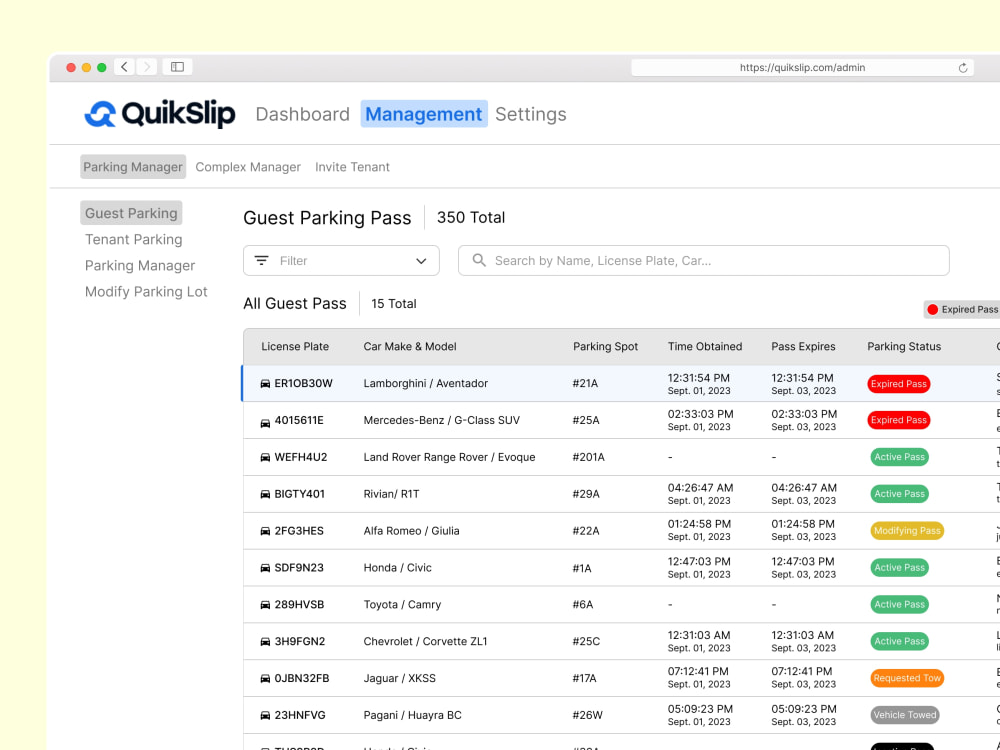Click red dot in Expired Pass legend
The image size is (1000, 750).
pyautogui.click(x=932, y=309)
